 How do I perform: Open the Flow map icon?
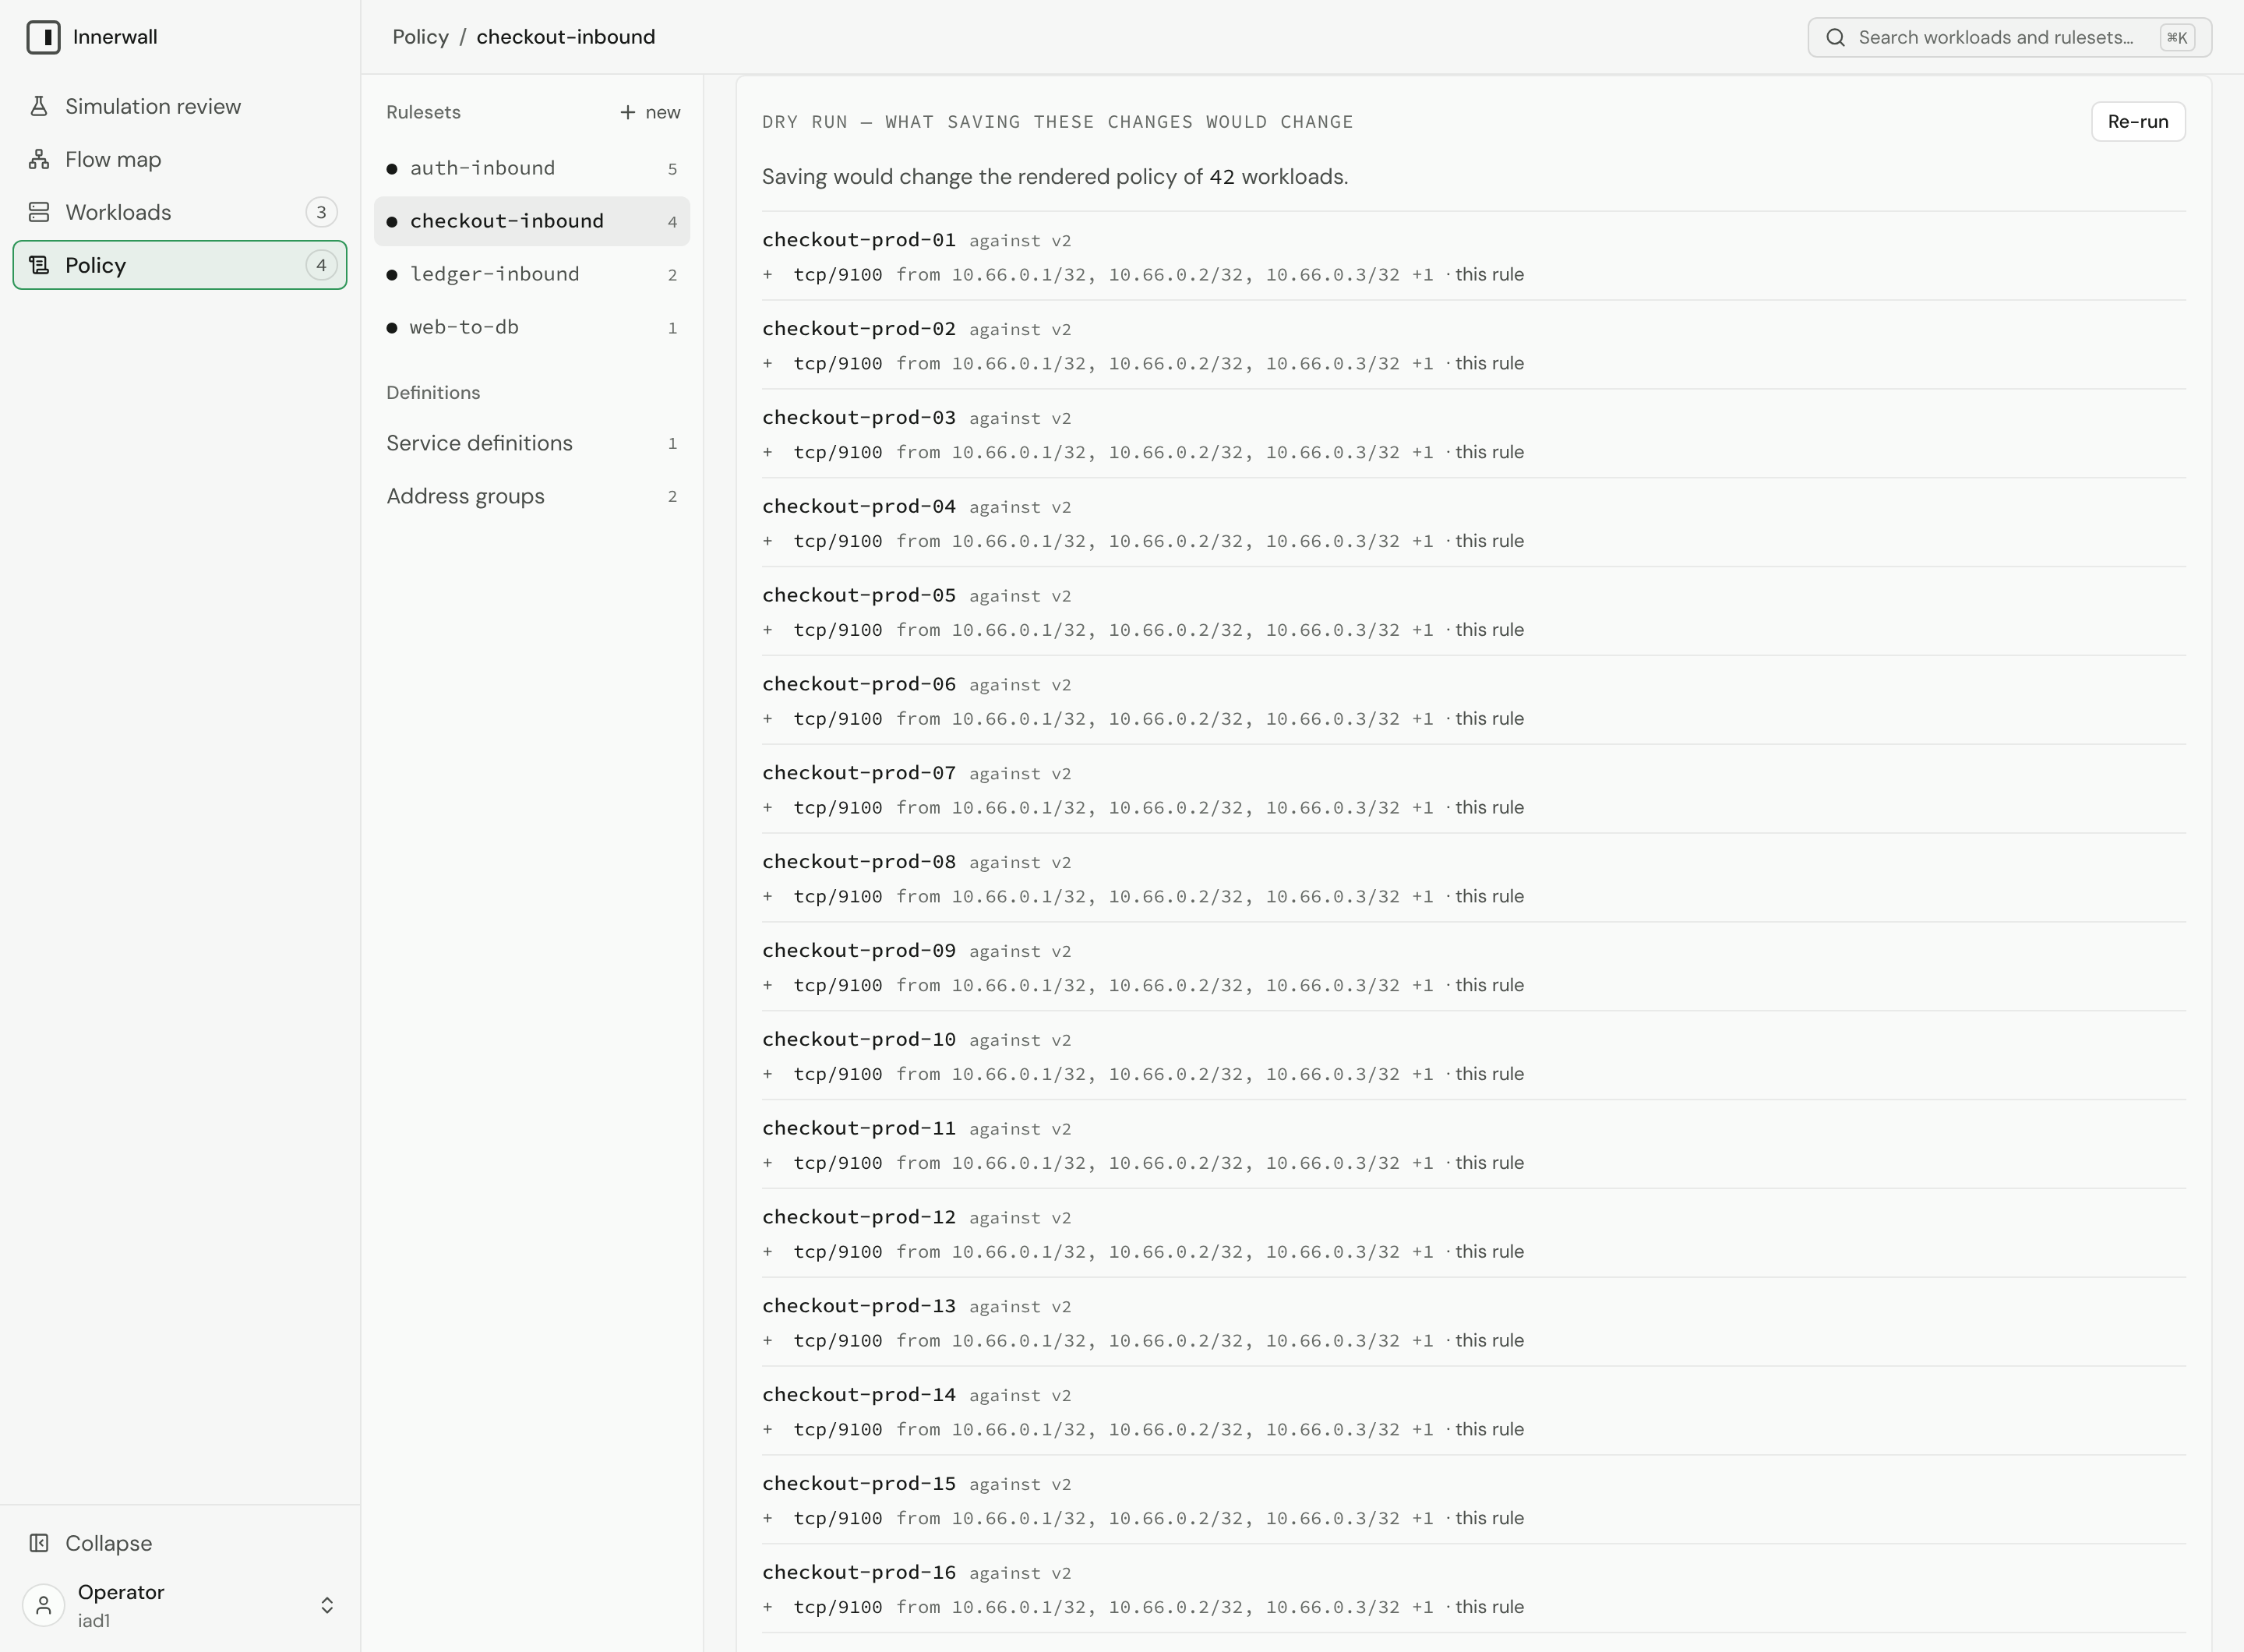(x=39, y=159)
